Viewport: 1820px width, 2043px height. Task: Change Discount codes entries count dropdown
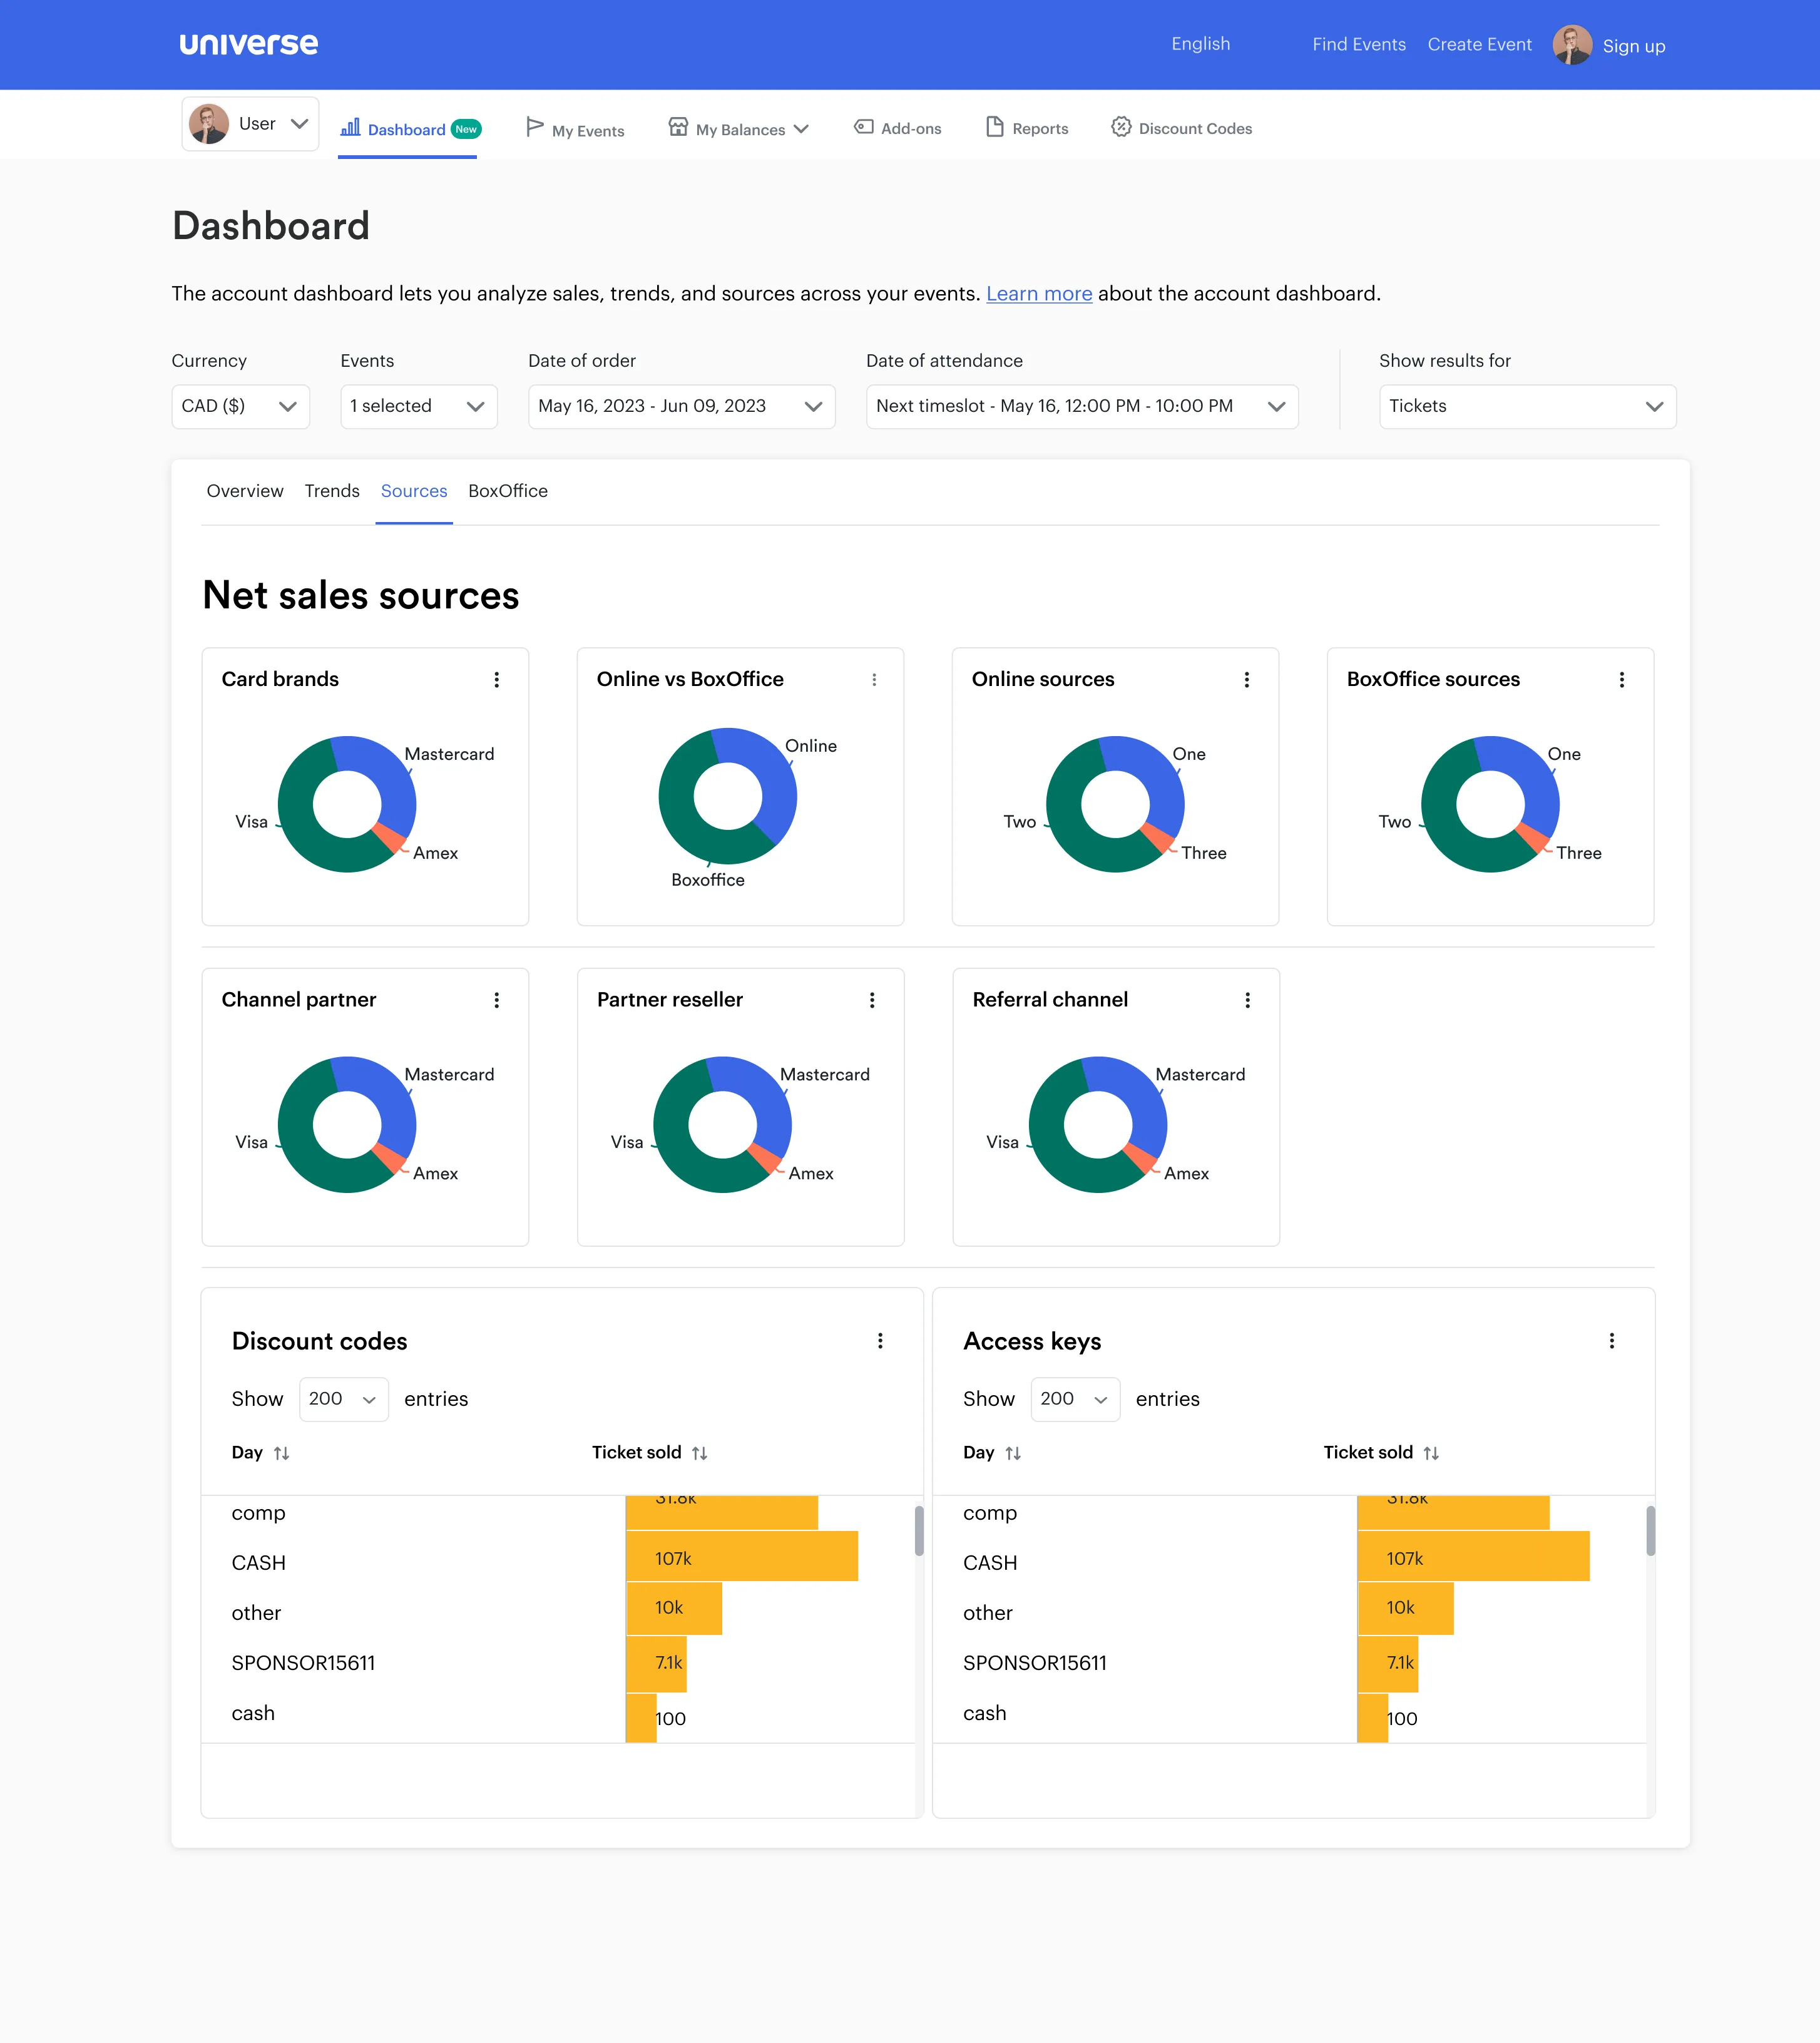tap(343, 1399)
